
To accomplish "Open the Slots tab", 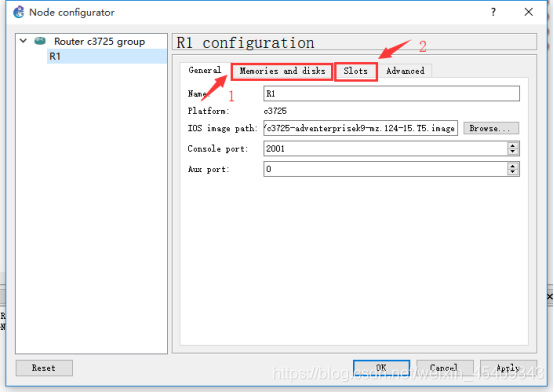I will pyautogui.click(x=355, y=72).
